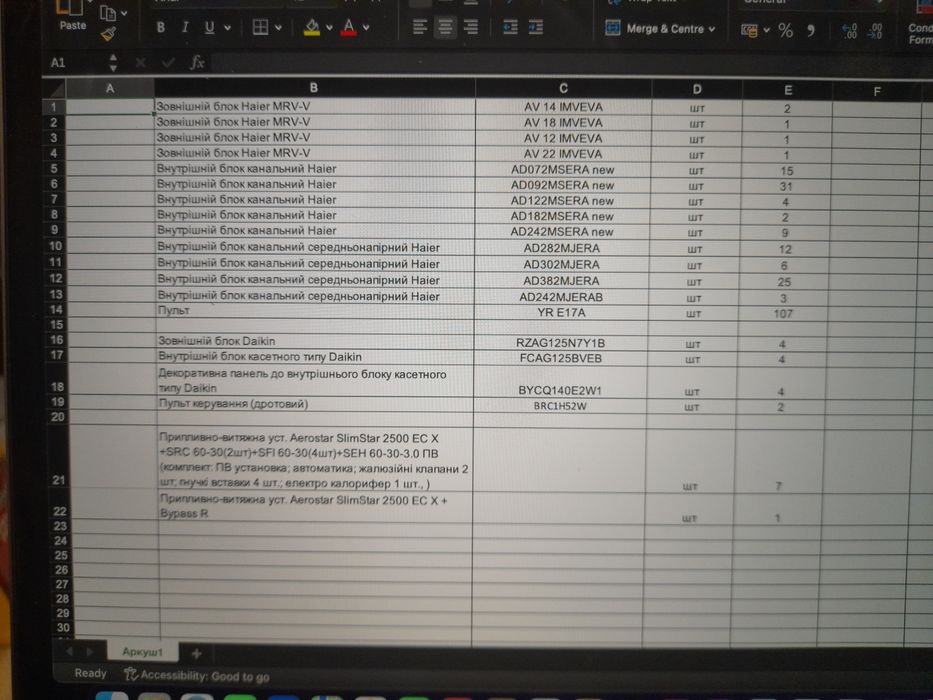Image resolution: width=933 pixels, height=700 pixels.
Task: Align text left
Action: [x=420, y=27]
